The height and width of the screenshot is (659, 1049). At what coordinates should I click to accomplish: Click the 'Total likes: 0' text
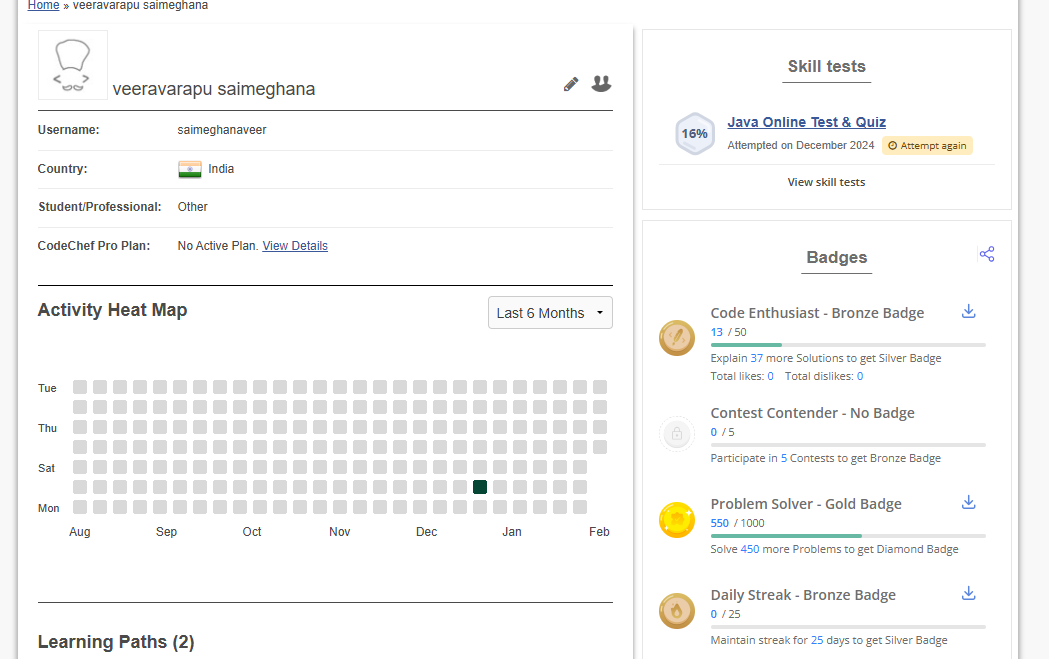coord(742,376)
